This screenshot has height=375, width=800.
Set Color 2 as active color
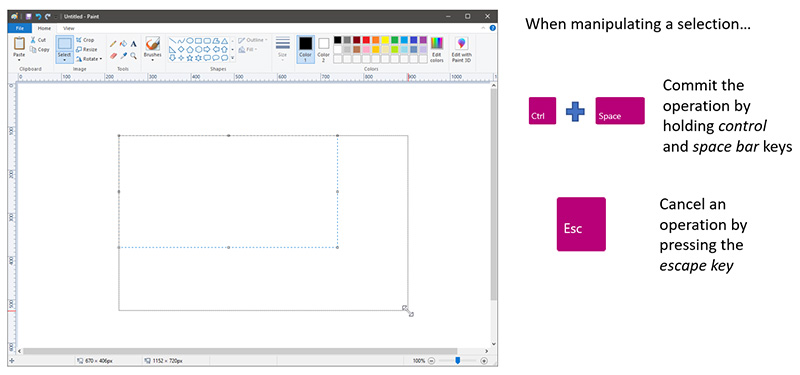323,49
